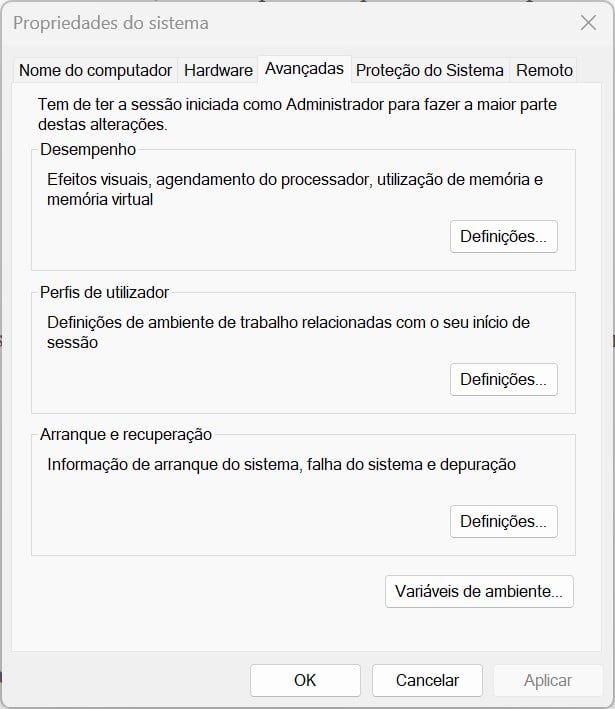The width and height of the screenshot is (615, 709).
Task: Open Definições for Arranque e recuperação
Action: (x=503, y=522)
